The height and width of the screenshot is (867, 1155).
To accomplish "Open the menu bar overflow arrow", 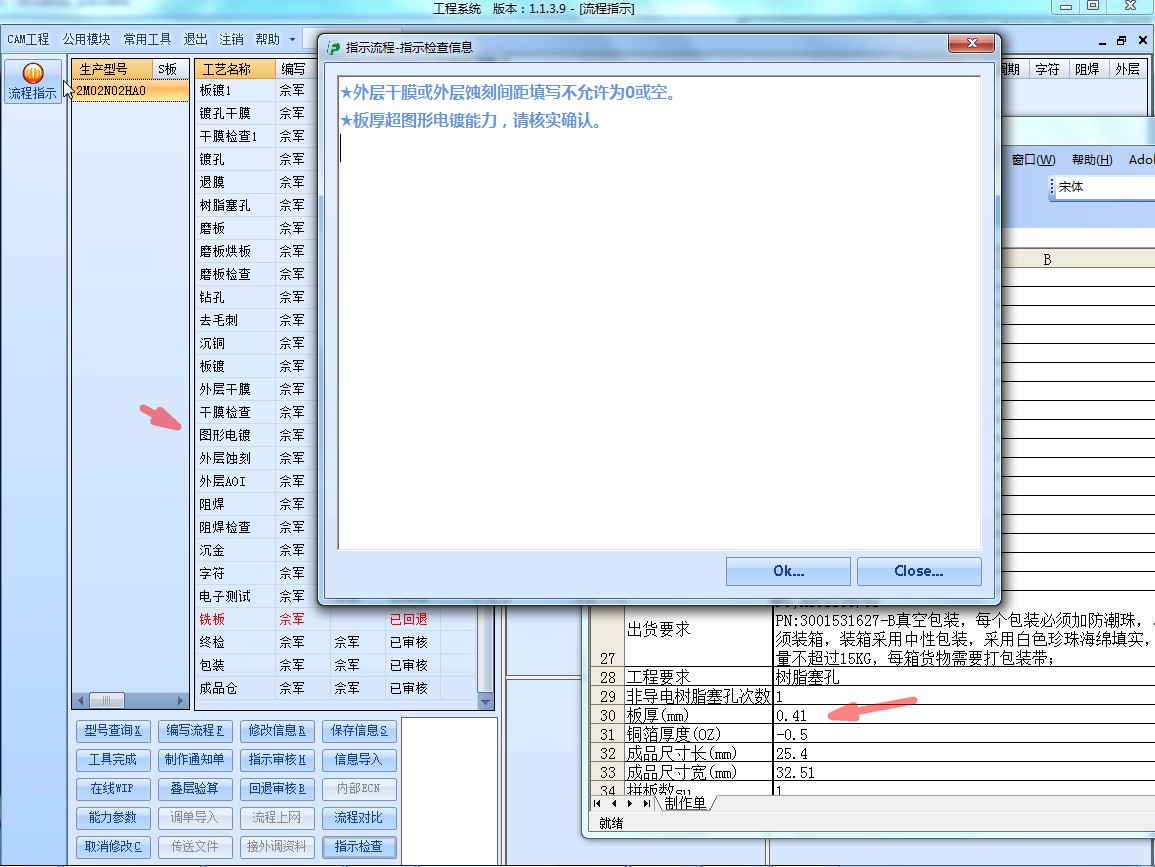I will pyautogui.click(x=292, y=39).
